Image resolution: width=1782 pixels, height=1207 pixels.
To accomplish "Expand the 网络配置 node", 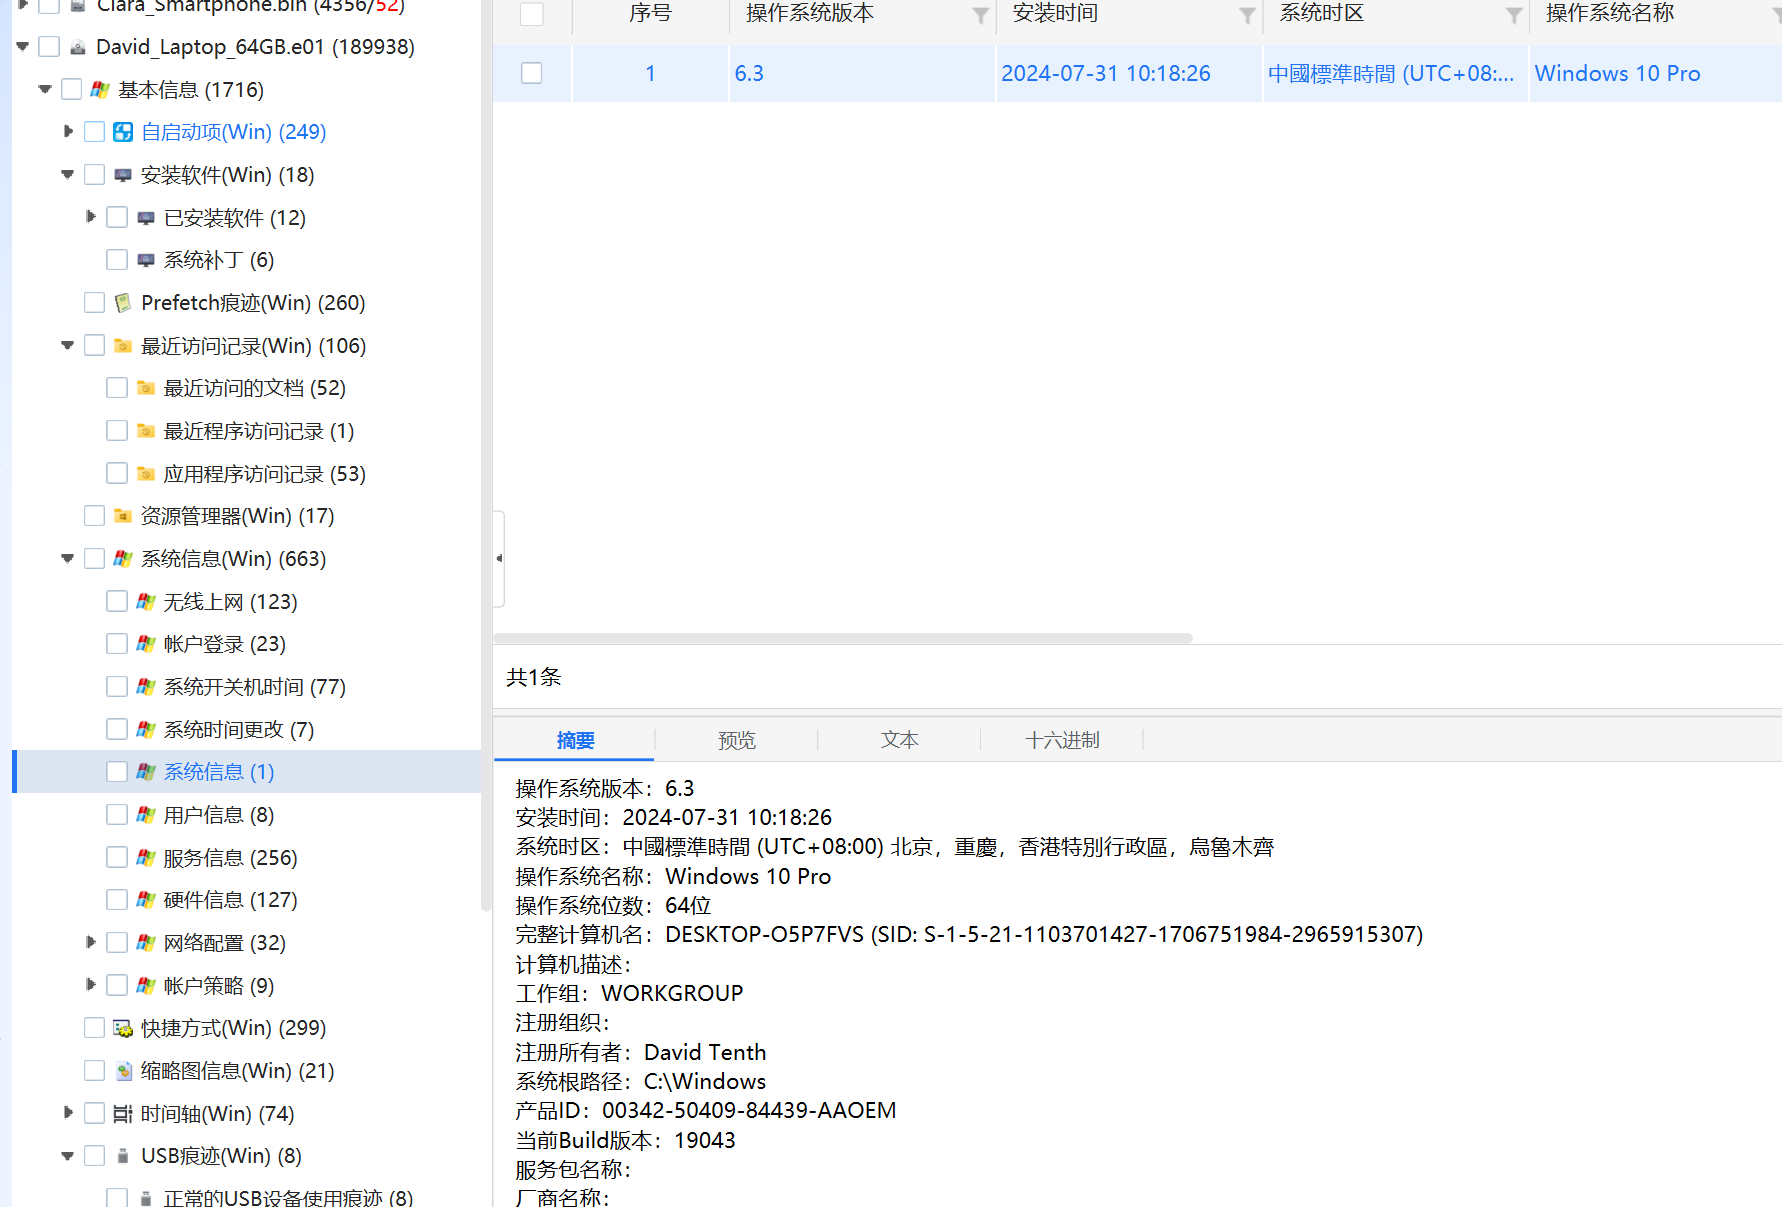I will pyautogui.click(x=91, y=942).
